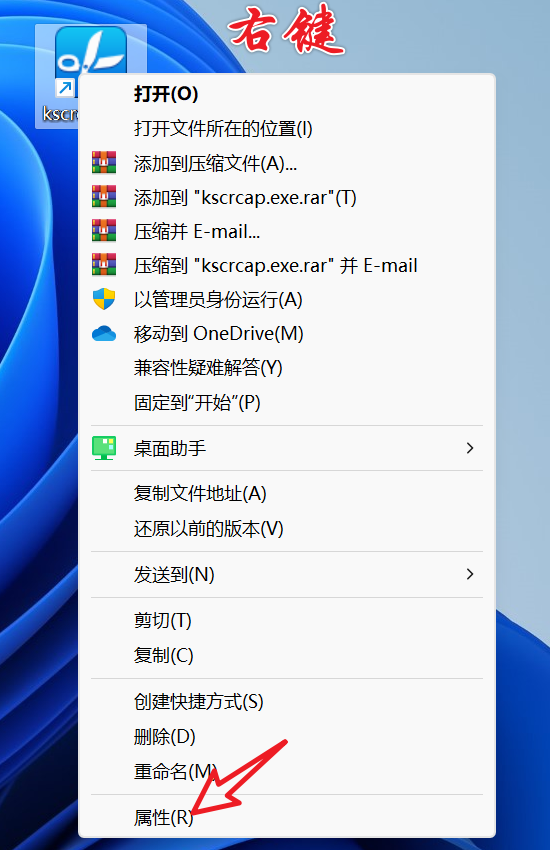This screenshot has width=550, height=850.
Task: Open the 桌面助手 menu entry
Action: pyautogui.click(x=170, y=448)
